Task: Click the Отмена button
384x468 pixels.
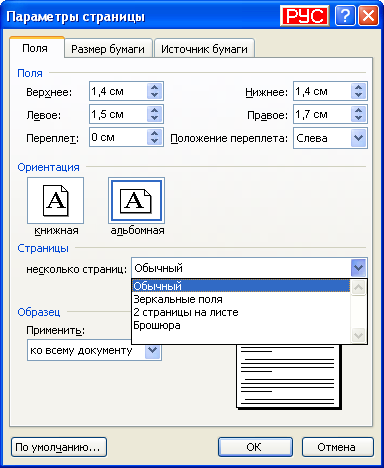Action: [x=338, y=447]
